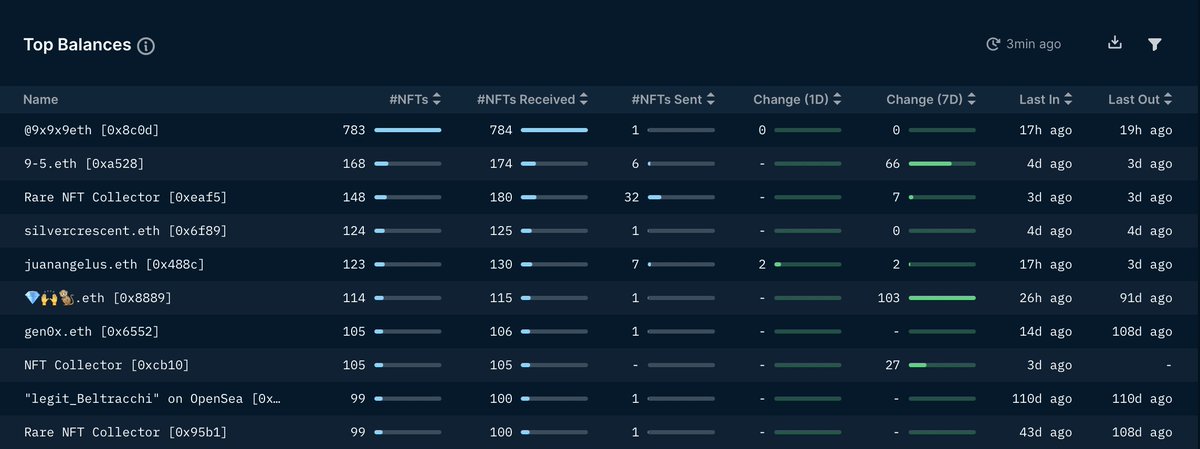Sort by Change (7D) column arrows
This screenshot has width=1200, height=449.
pos(971,100)
